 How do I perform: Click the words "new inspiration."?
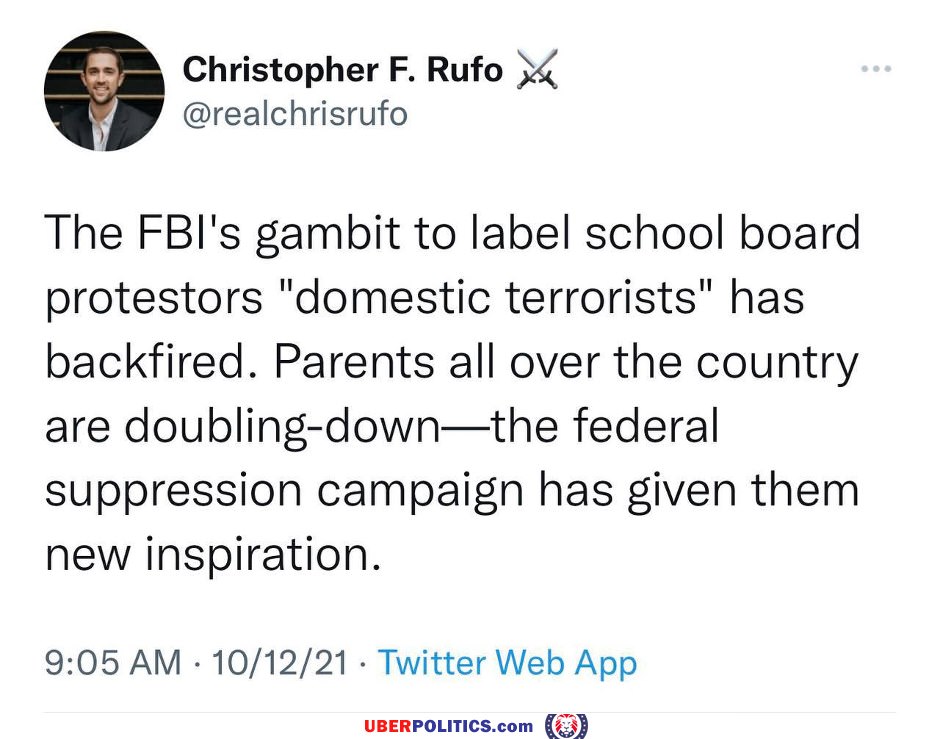pos(213,555)
